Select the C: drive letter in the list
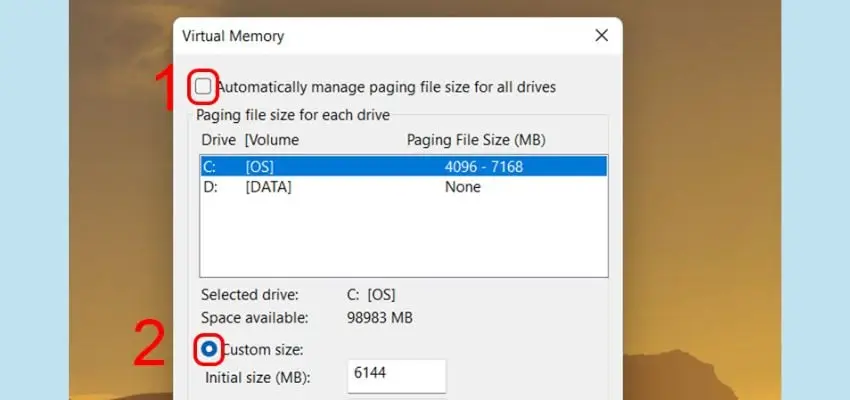The image size is (850, 400). pyautogui.click(x=208, y=166)
